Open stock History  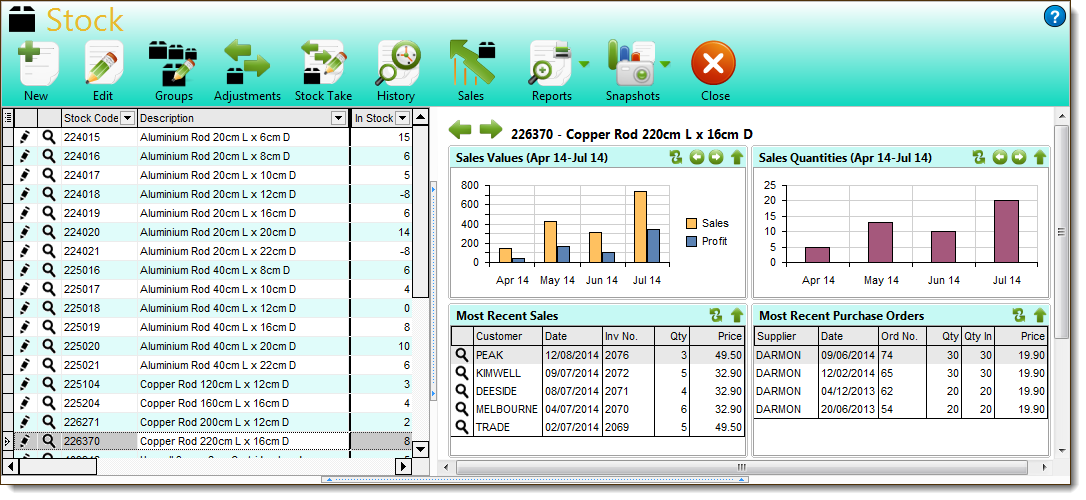(399, 63)
